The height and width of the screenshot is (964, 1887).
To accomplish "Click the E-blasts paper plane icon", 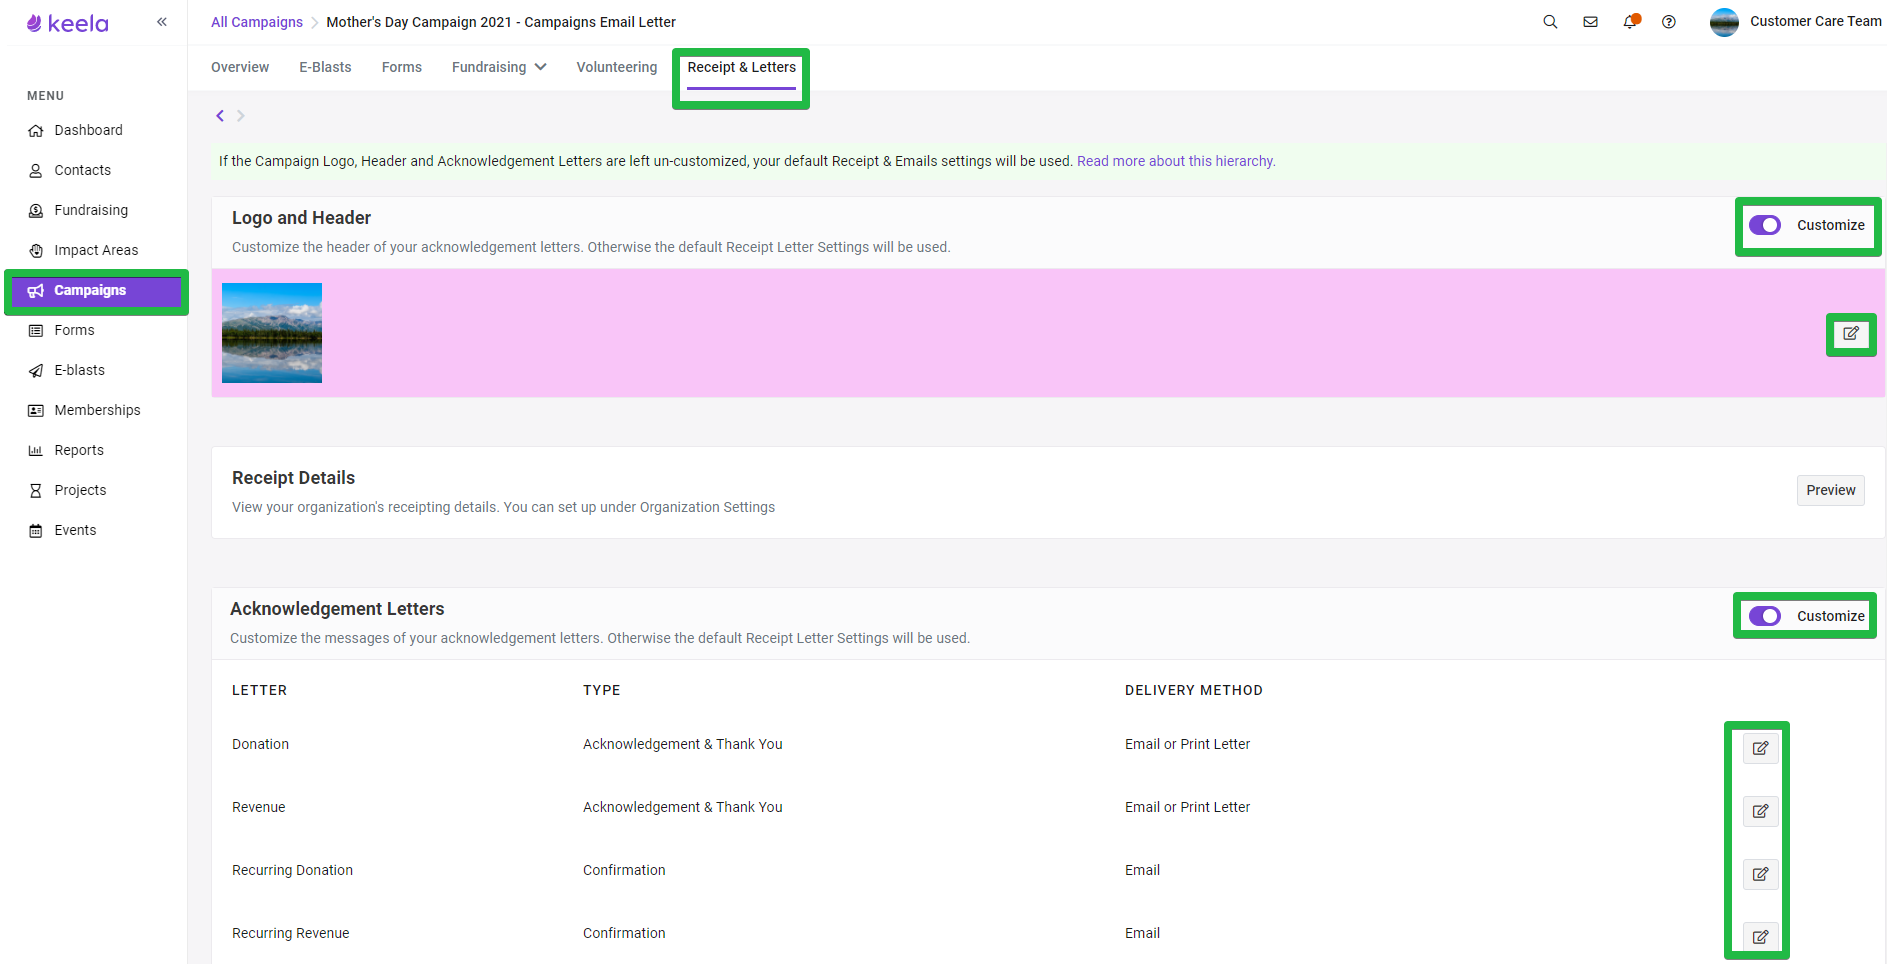I will 36,370.
